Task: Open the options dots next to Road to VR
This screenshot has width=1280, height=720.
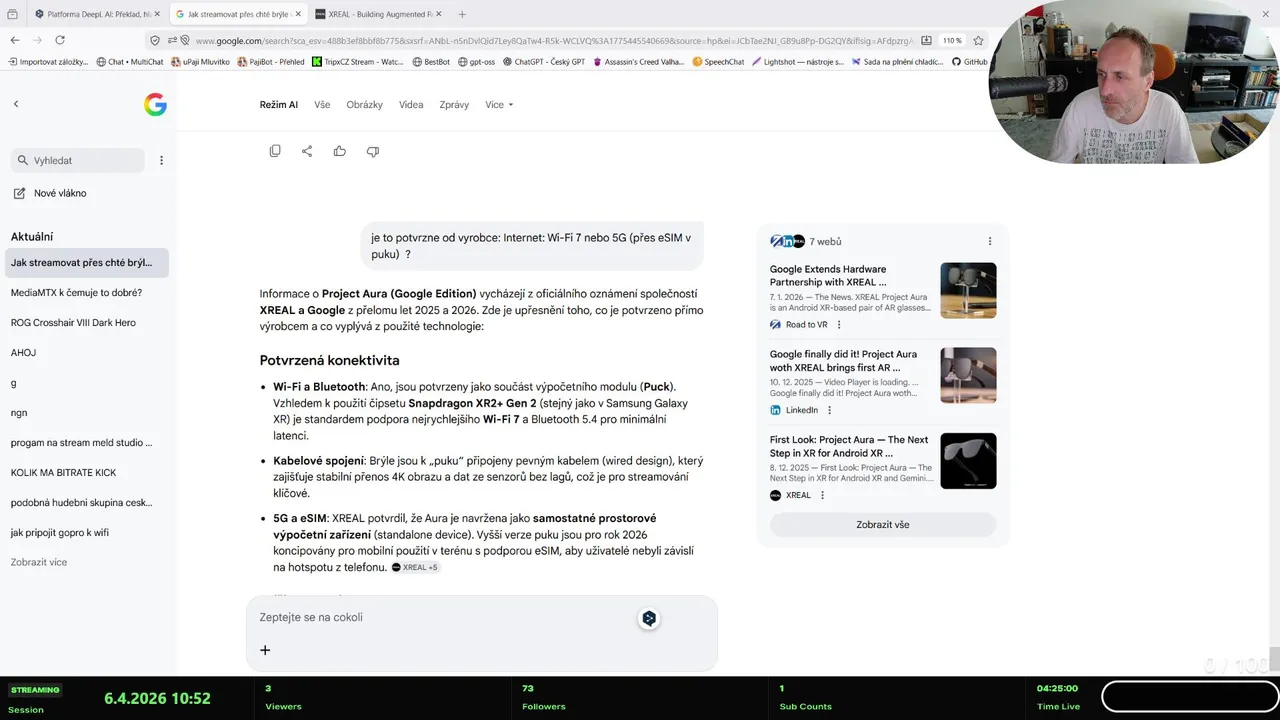Action: [839, 324]
